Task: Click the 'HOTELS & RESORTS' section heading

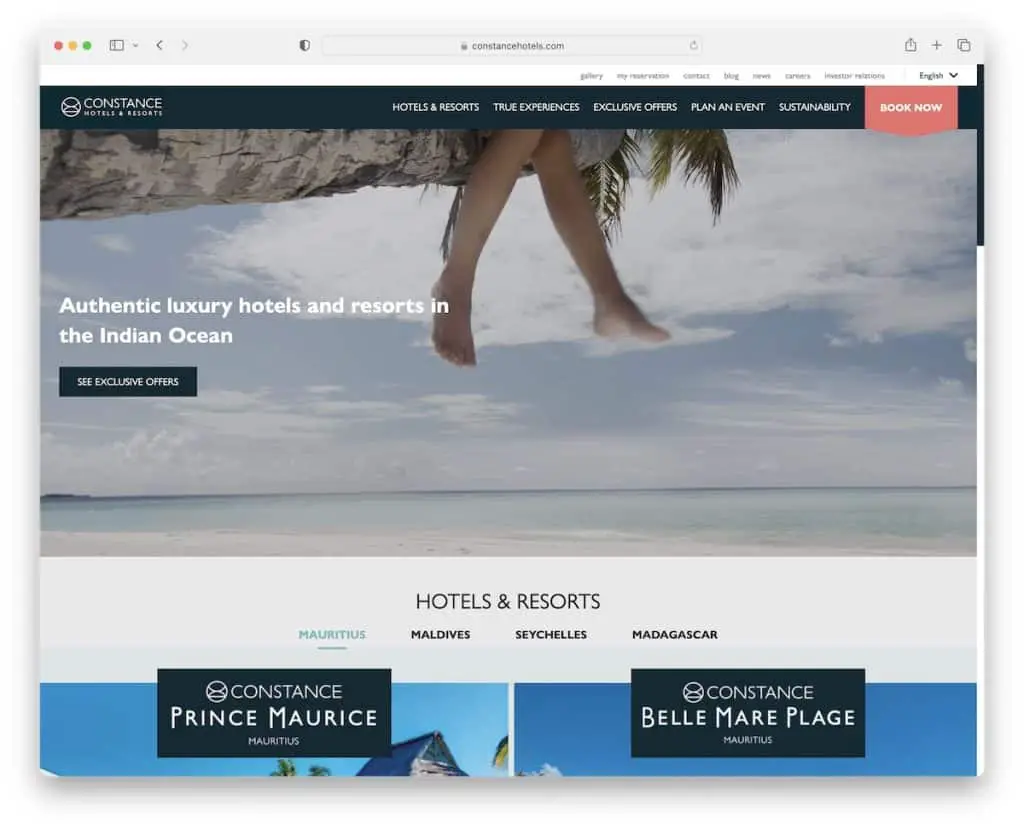Action: 508,601
